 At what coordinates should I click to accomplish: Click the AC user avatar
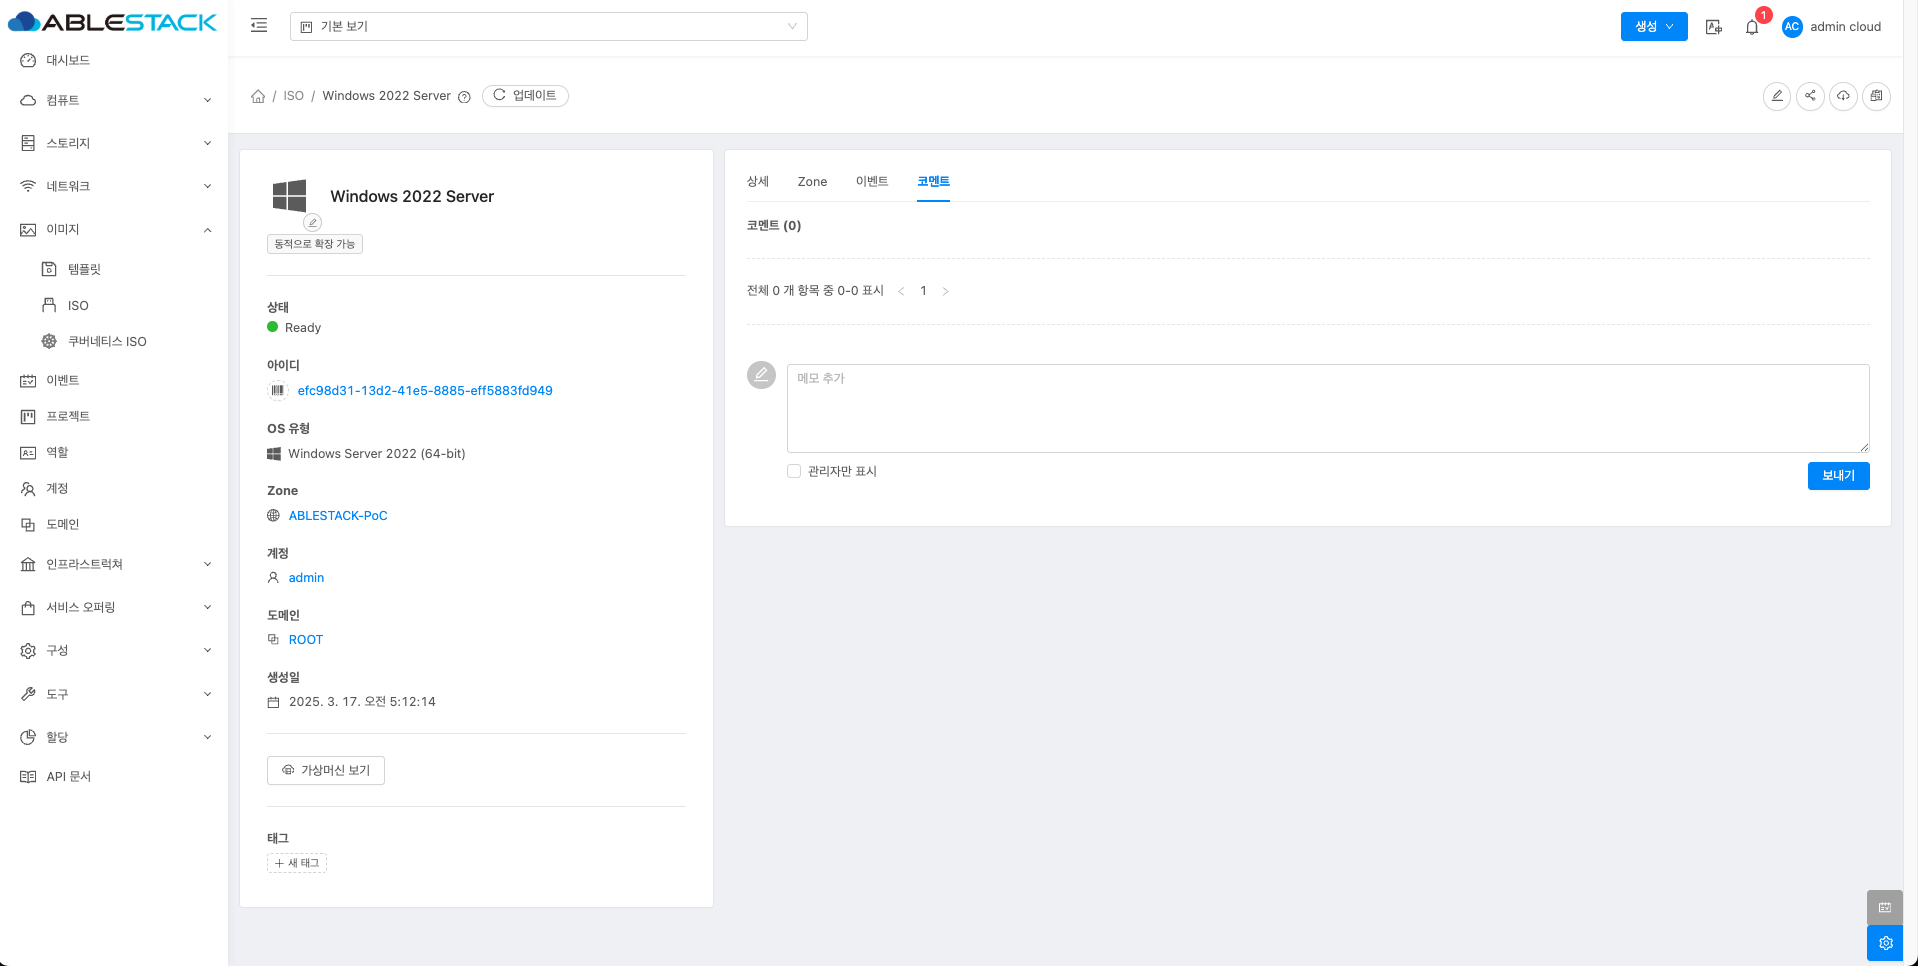[1792, 27]
